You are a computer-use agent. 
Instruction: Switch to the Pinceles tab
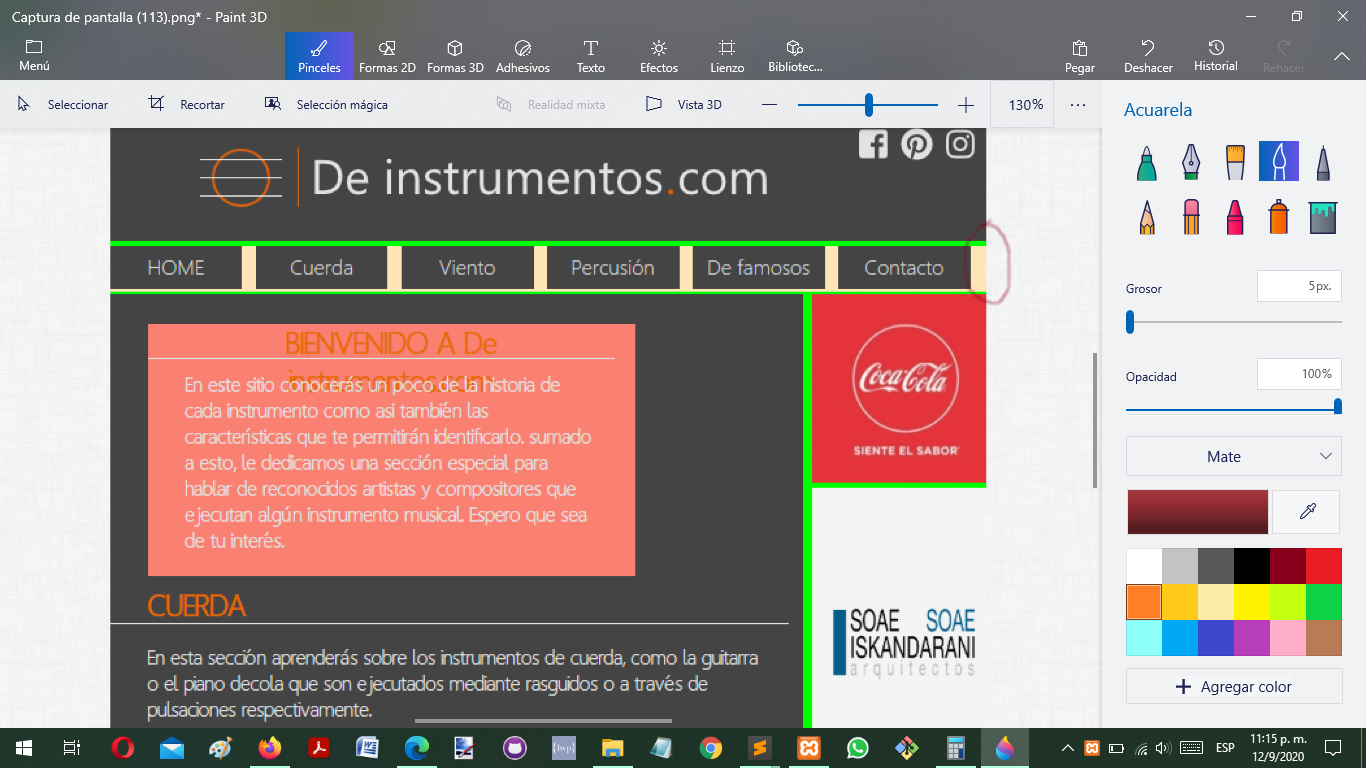point(319,56)
